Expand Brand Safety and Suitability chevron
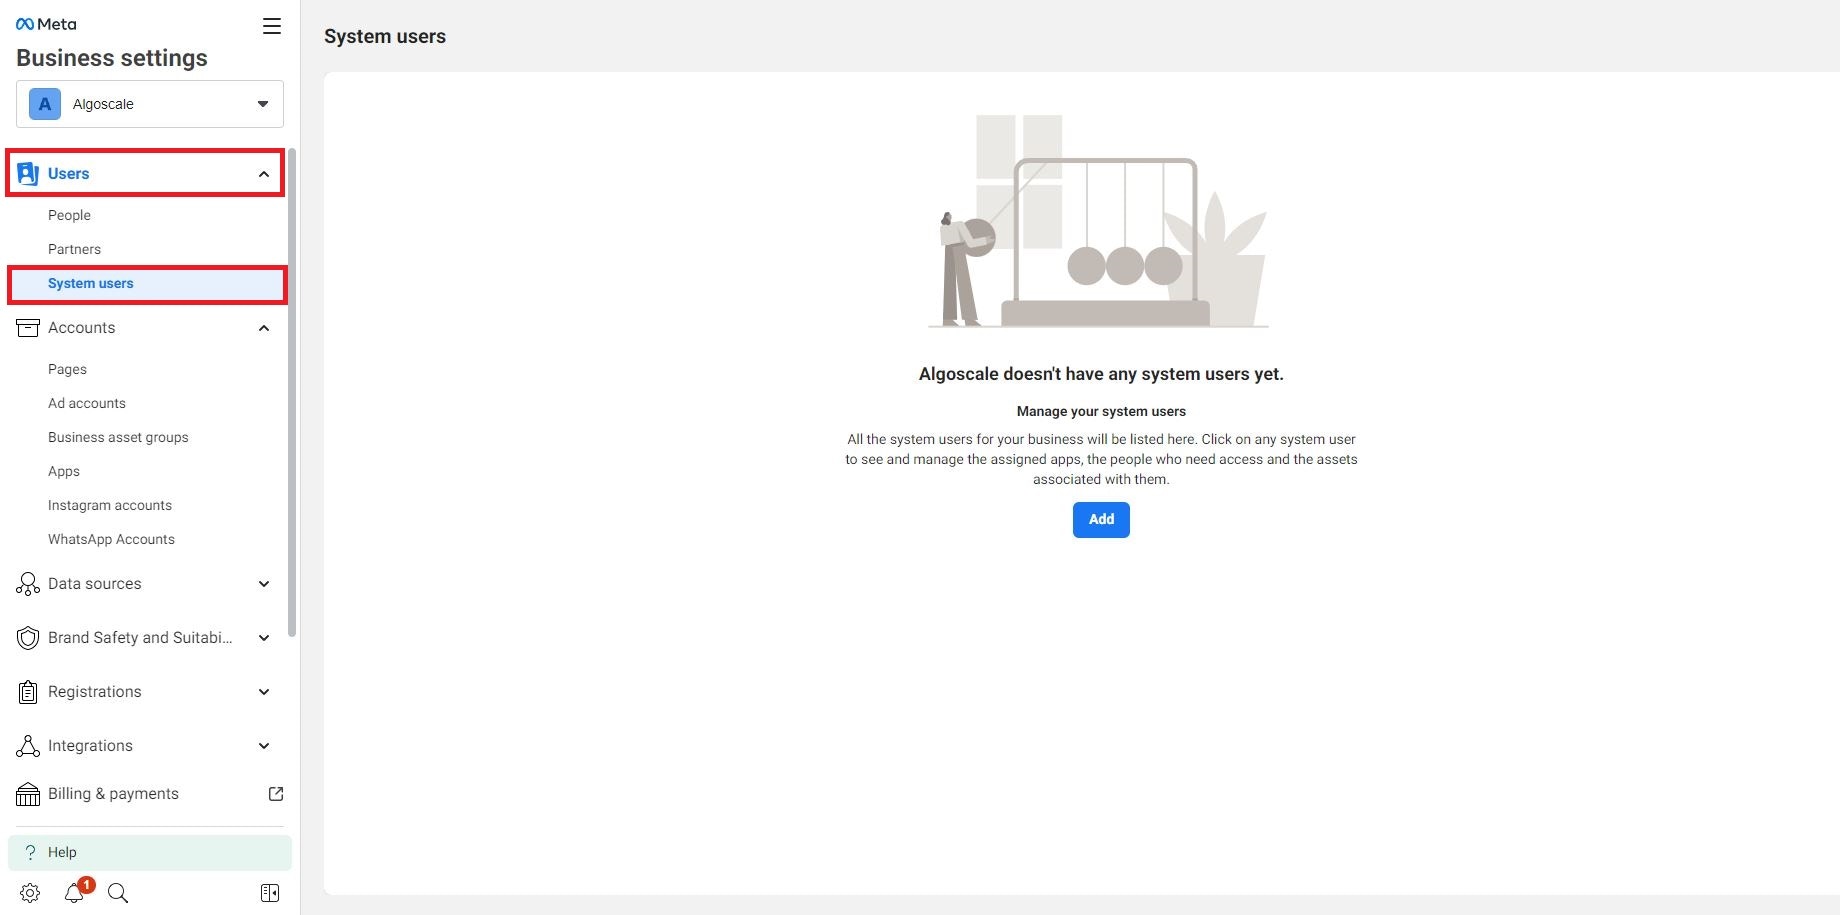 click(264, 638)
